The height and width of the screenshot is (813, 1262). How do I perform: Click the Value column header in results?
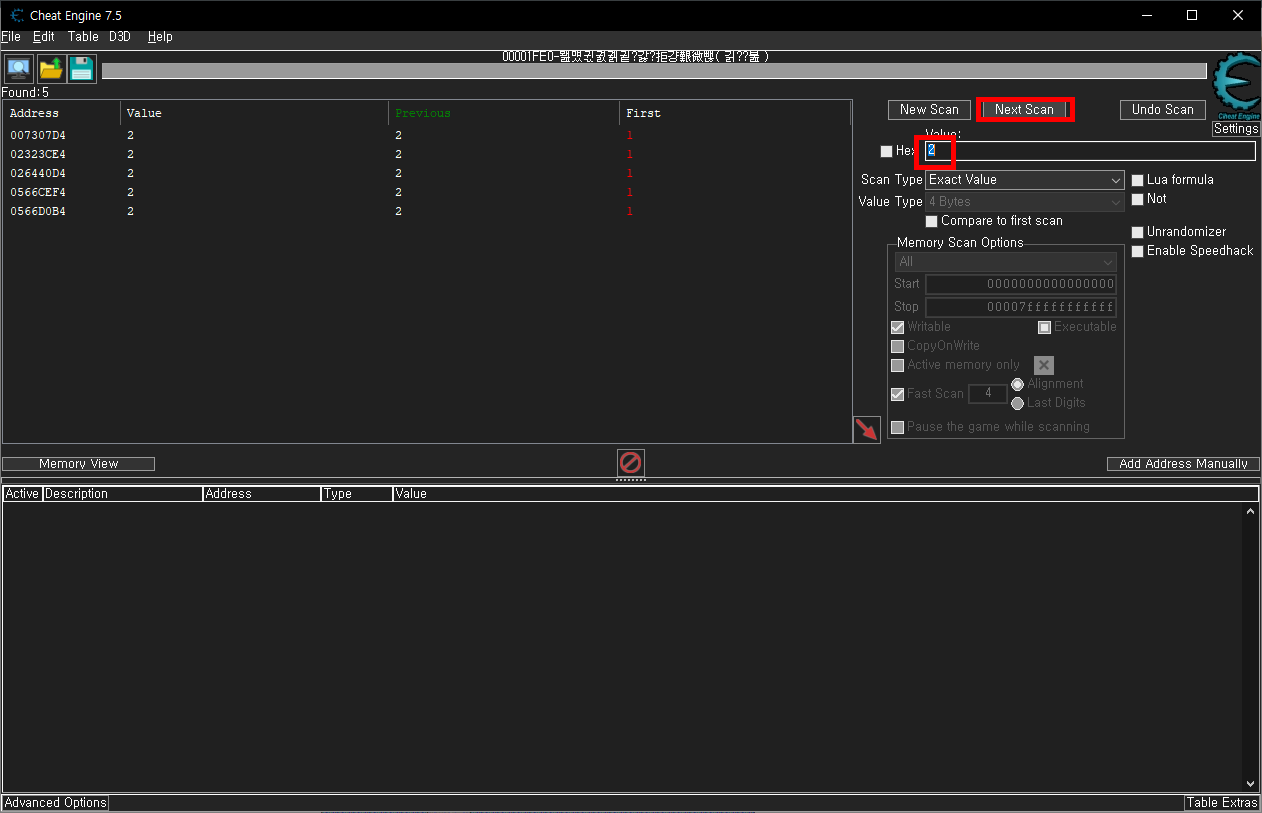pyautogui.click(x=255, y=113)
